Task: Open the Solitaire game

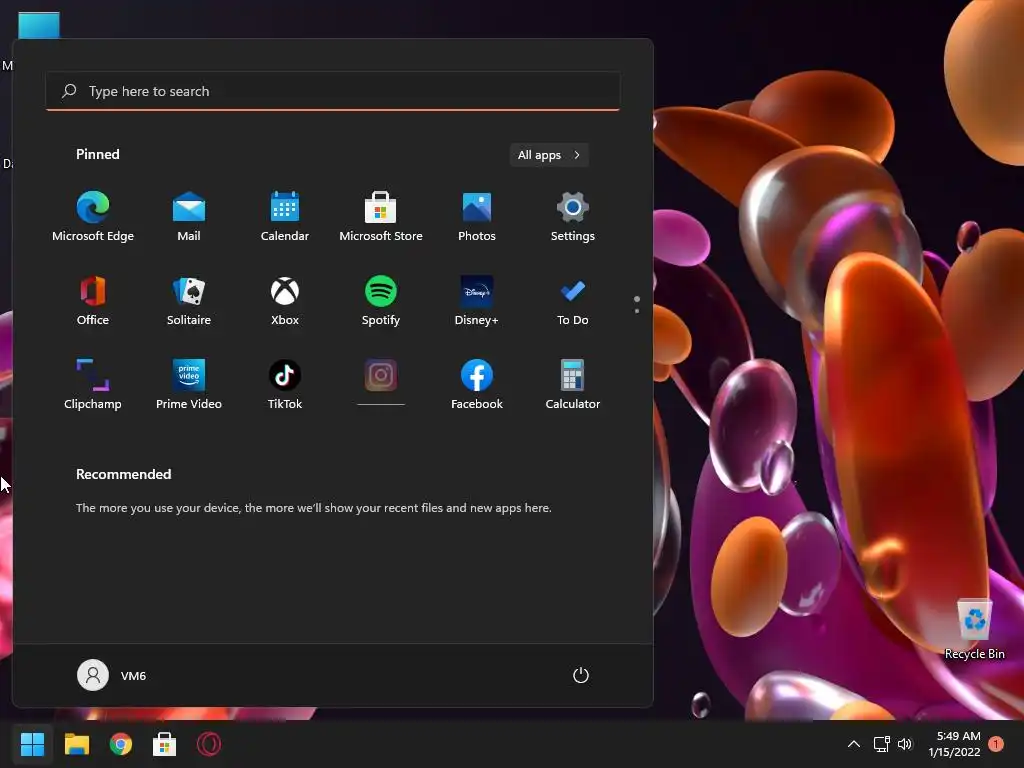Action: [189, 301]
